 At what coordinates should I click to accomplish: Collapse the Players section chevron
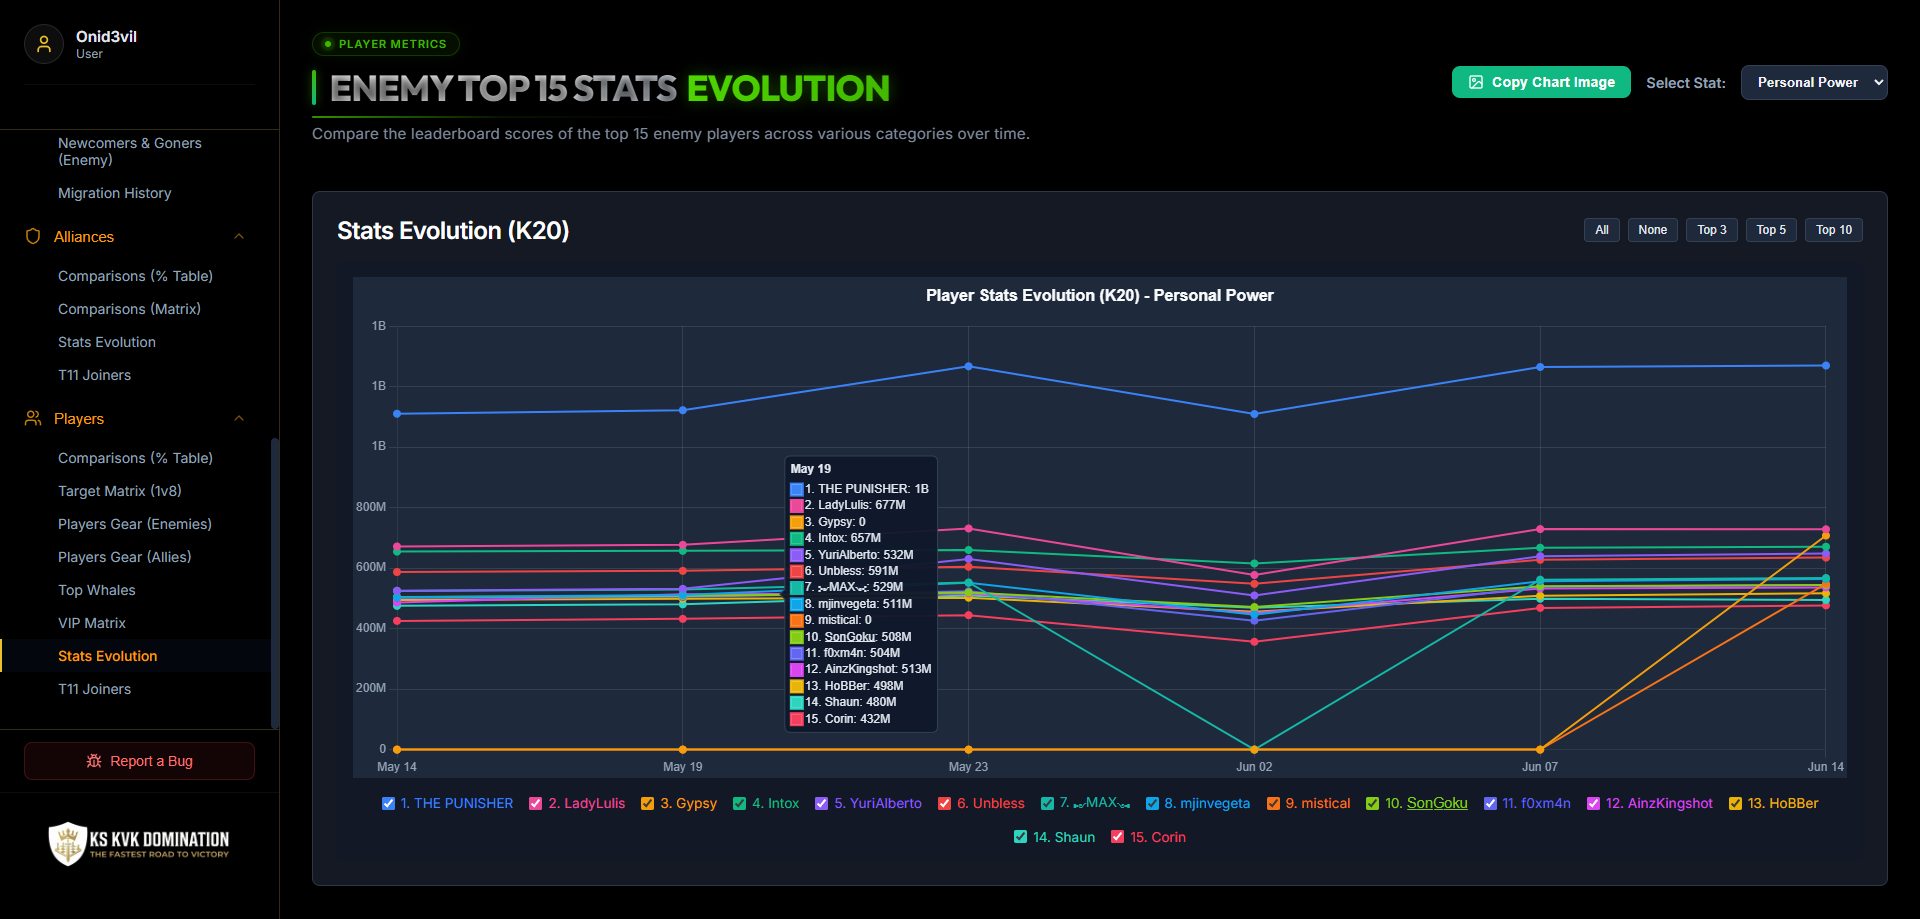pos(239,418)
